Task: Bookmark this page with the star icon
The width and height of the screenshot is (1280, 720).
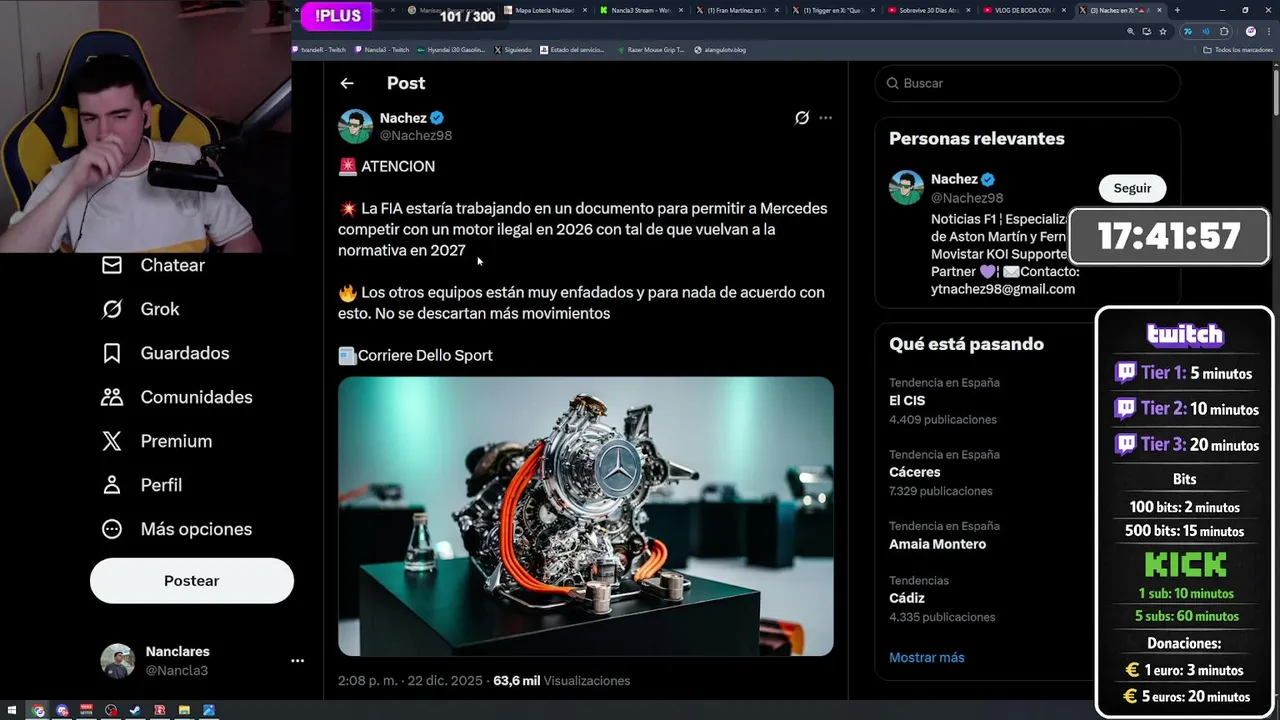Action: tap(1163, 31)
